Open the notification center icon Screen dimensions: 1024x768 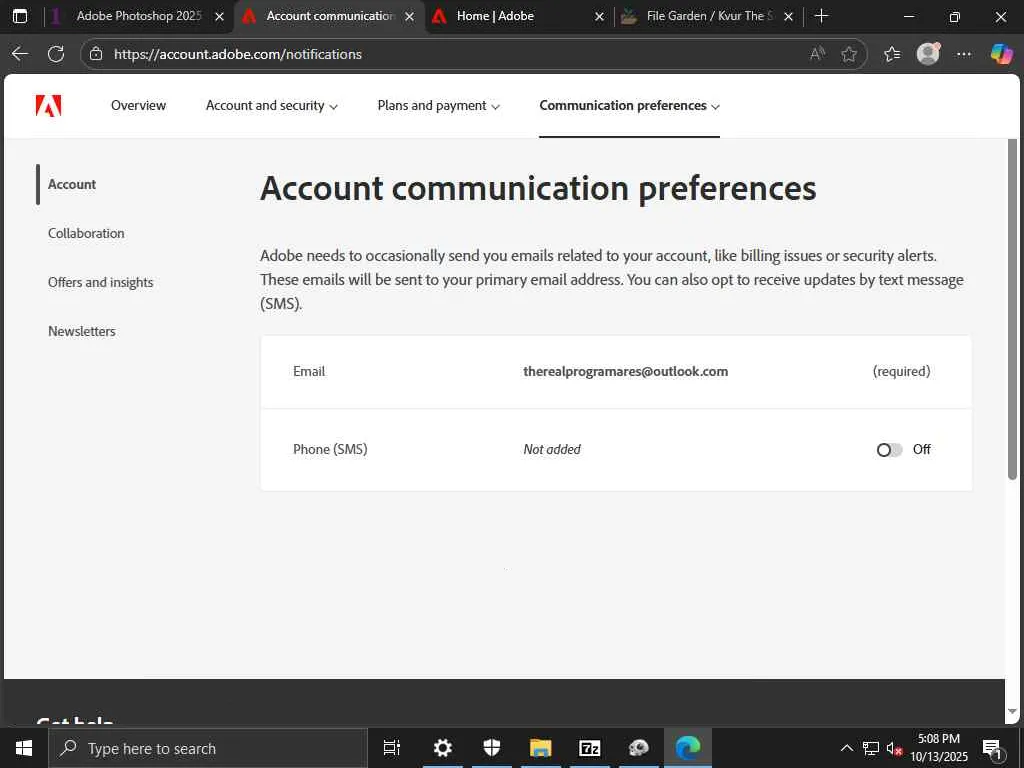(x=993, y=748)
